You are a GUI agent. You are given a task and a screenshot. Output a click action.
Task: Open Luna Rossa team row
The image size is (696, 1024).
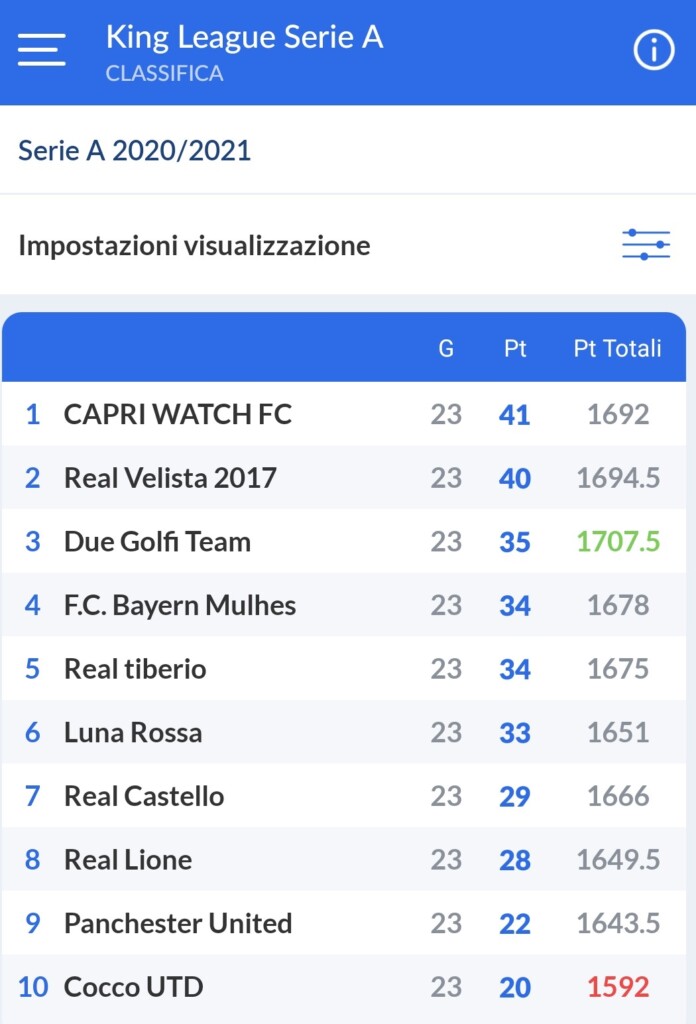[133, 733]
